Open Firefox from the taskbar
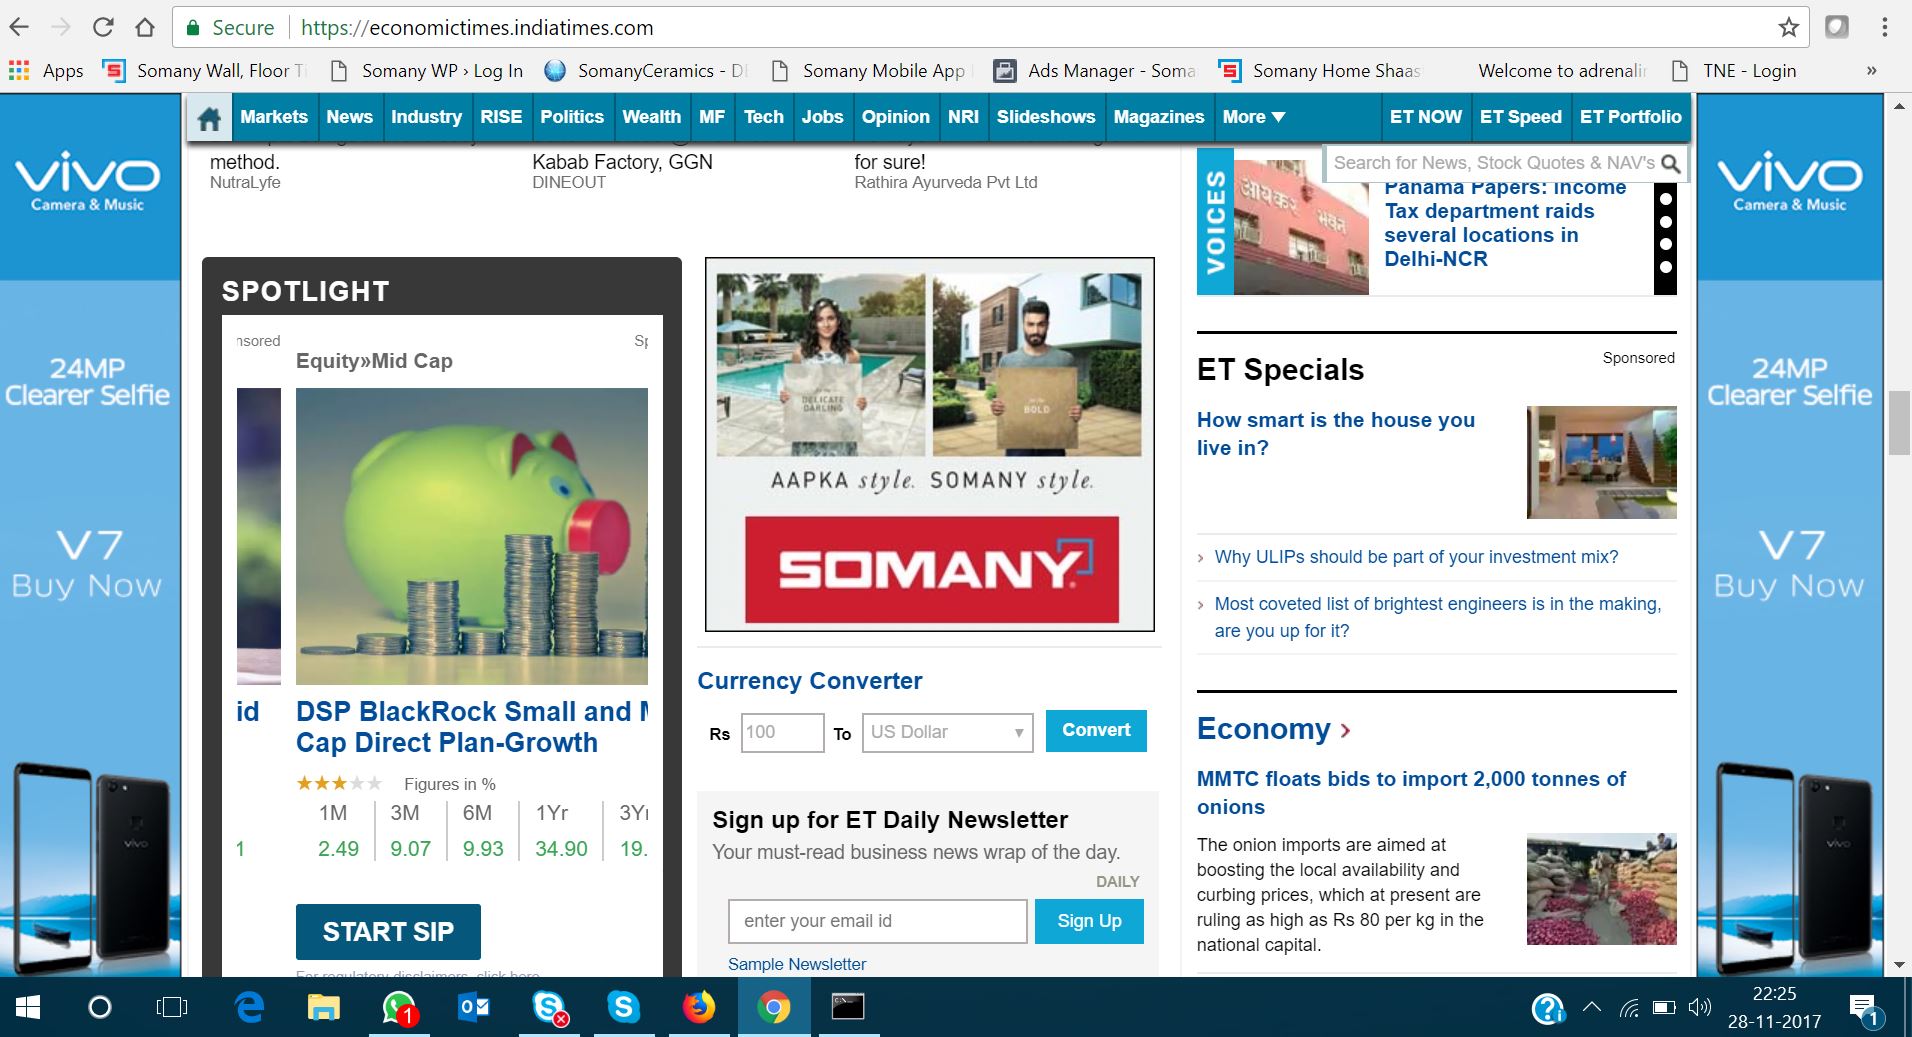 tap(699, 1007)
